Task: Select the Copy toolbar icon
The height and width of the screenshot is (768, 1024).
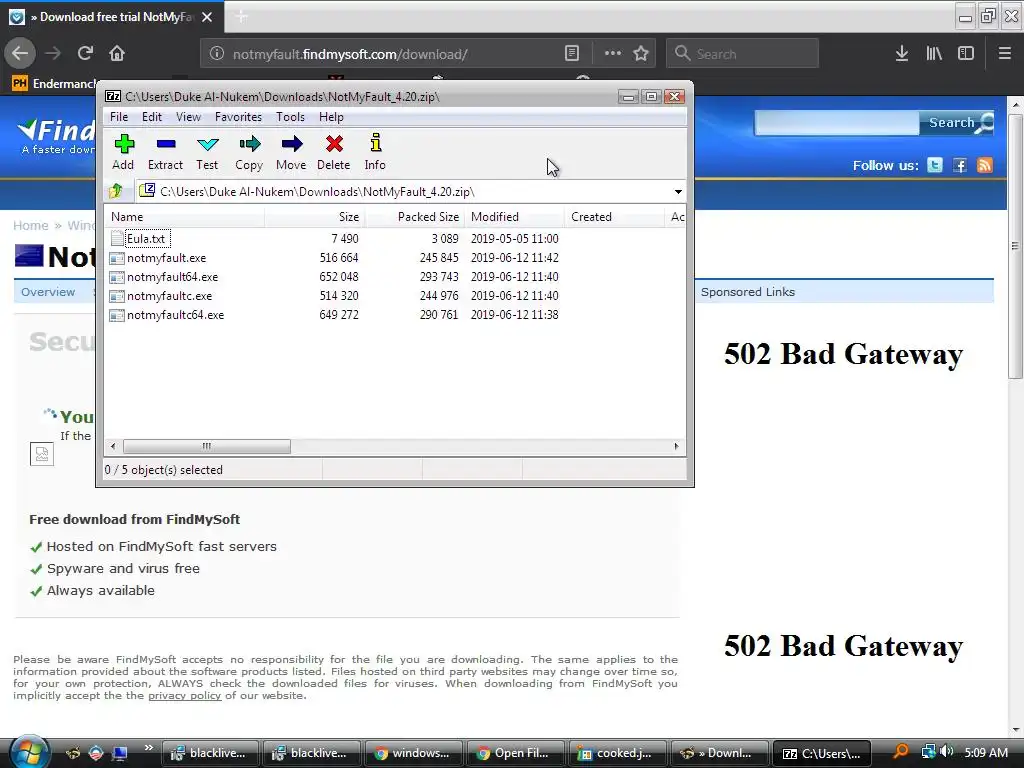Action: click(x=249, y=153)
